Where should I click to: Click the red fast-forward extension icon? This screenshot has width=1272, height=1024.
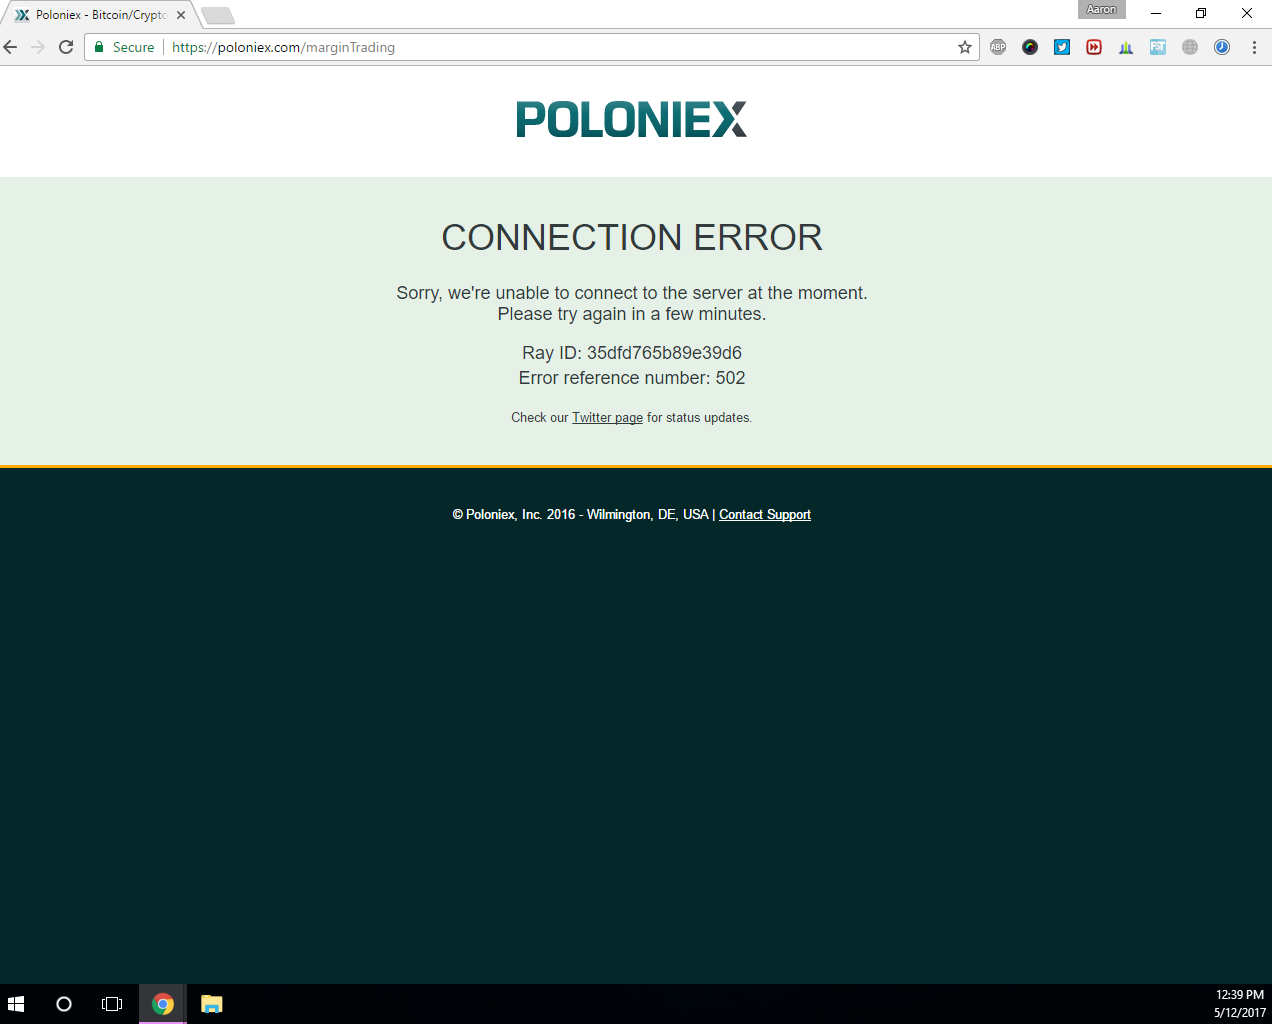pyautogui.click(x=1094, y=47)
